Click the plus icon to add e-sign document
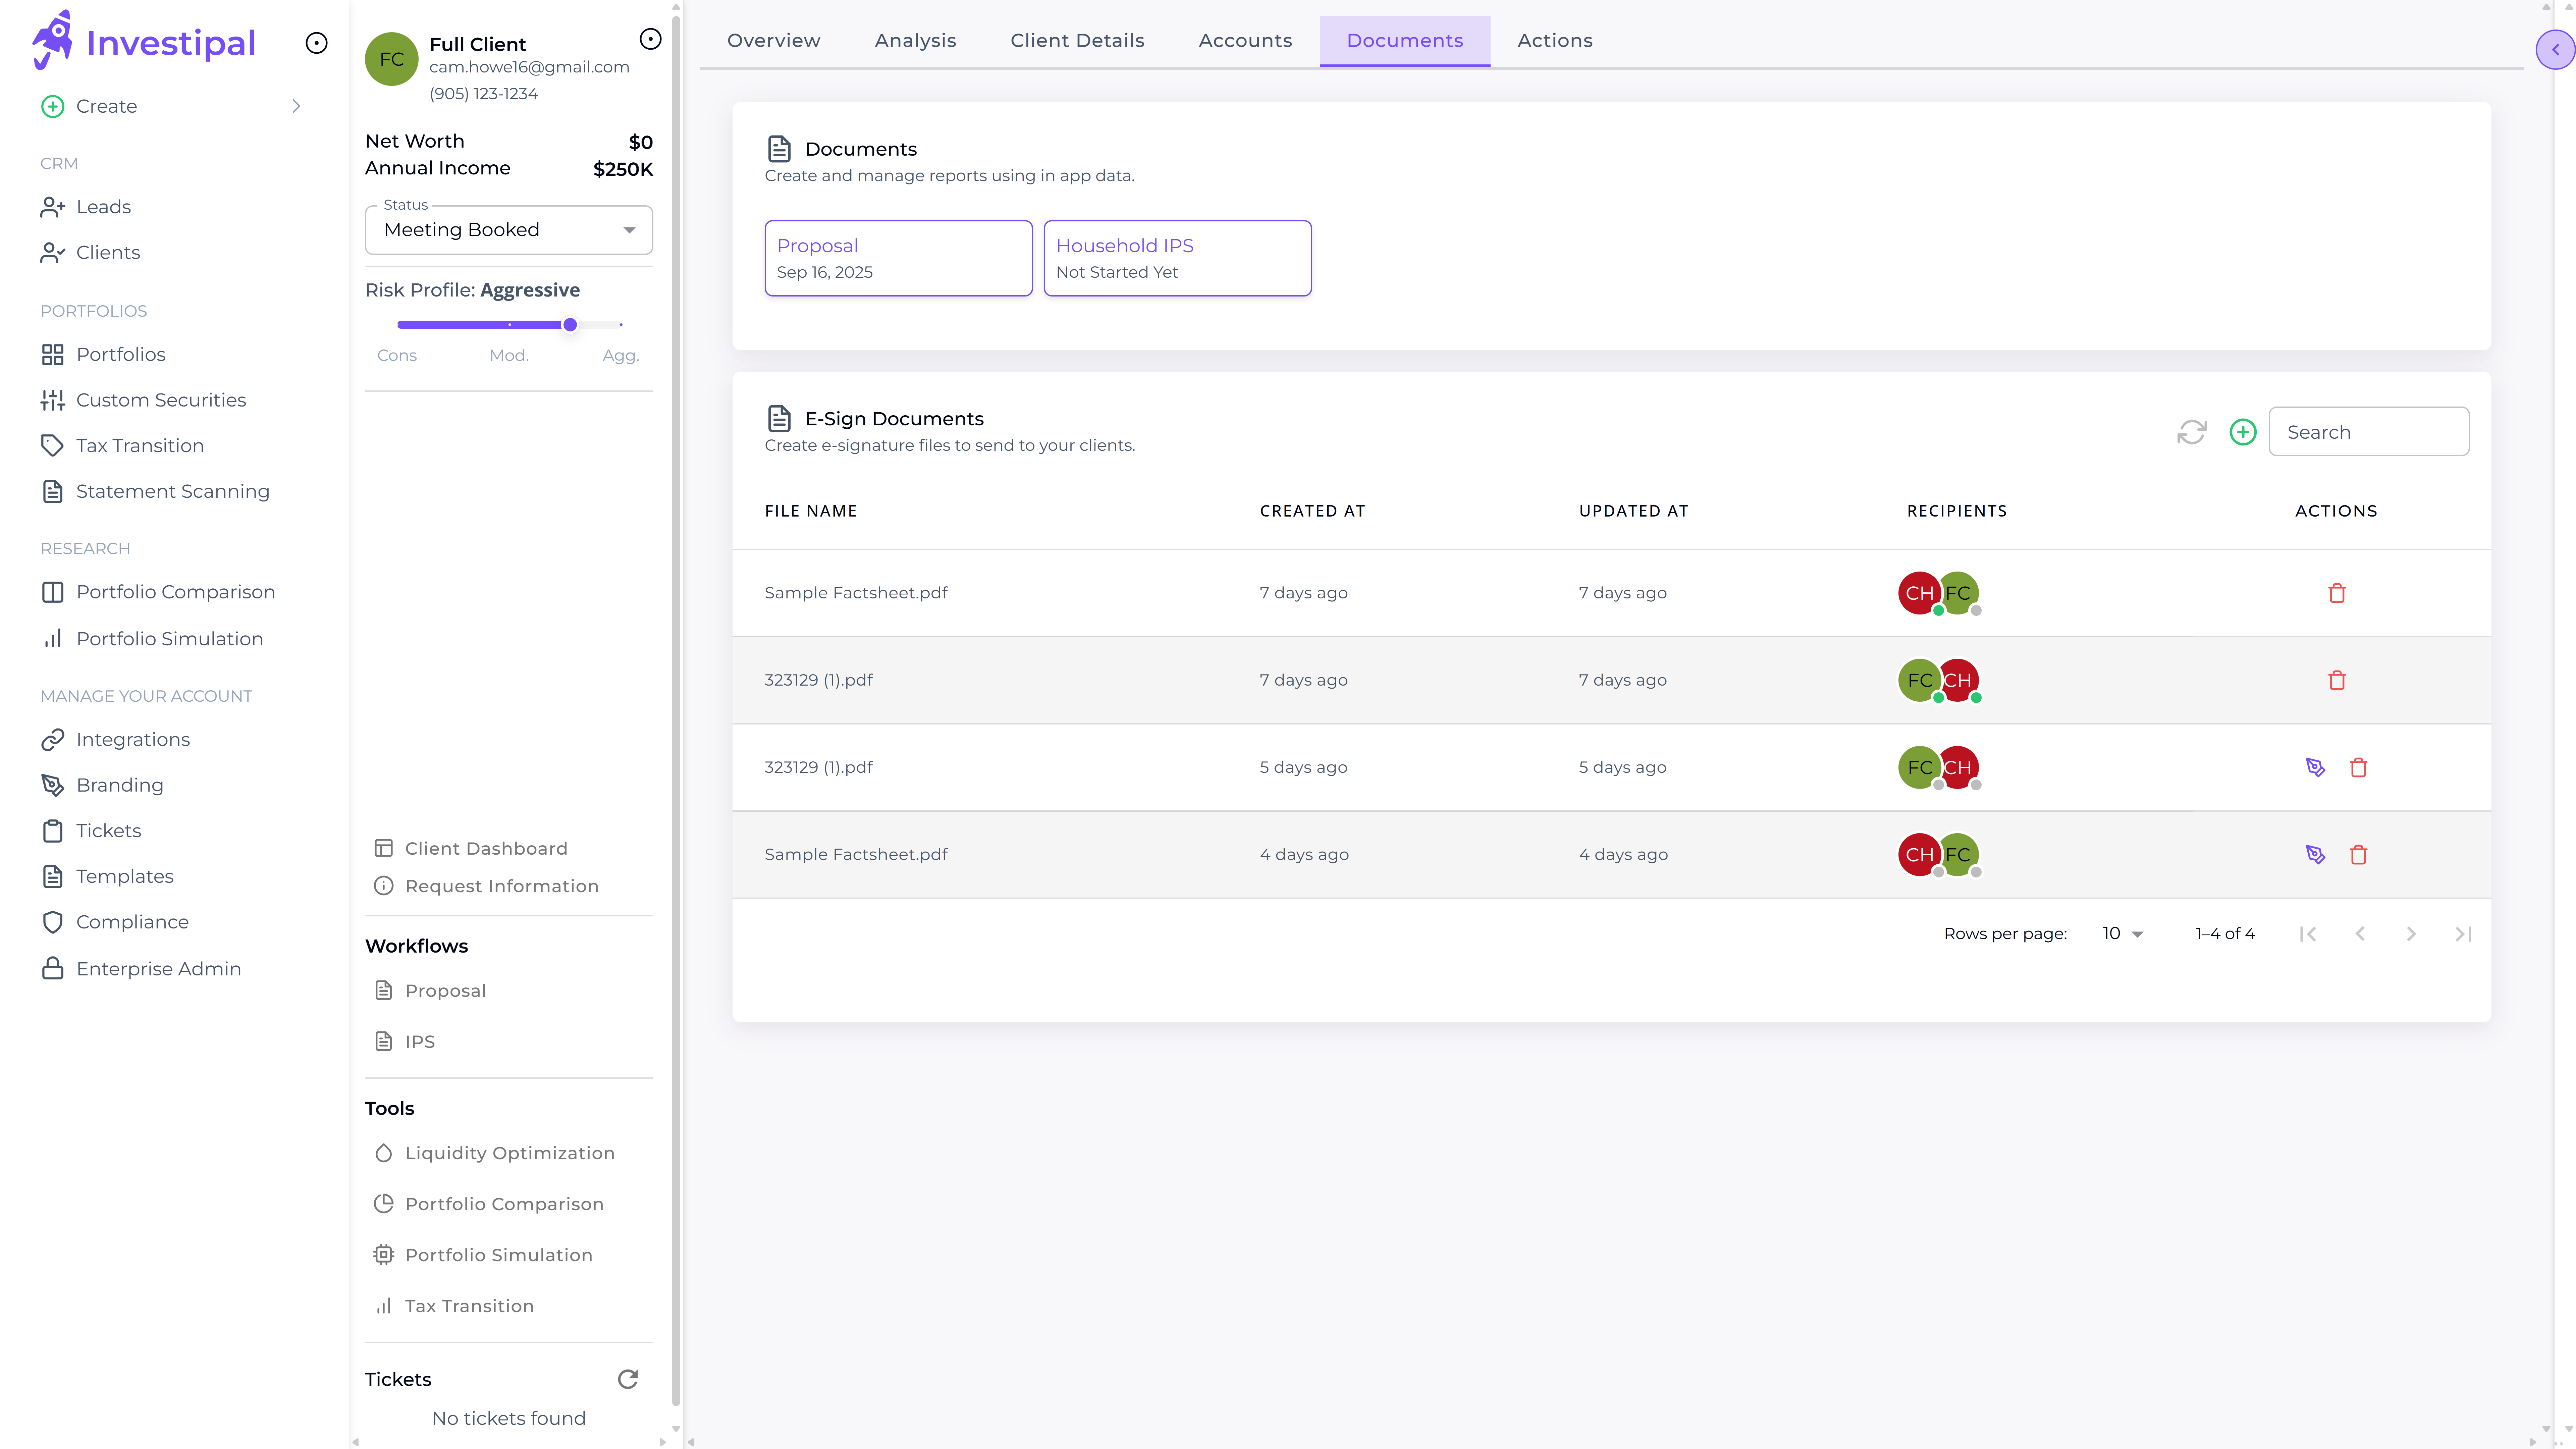 (x=2243, y=432)
